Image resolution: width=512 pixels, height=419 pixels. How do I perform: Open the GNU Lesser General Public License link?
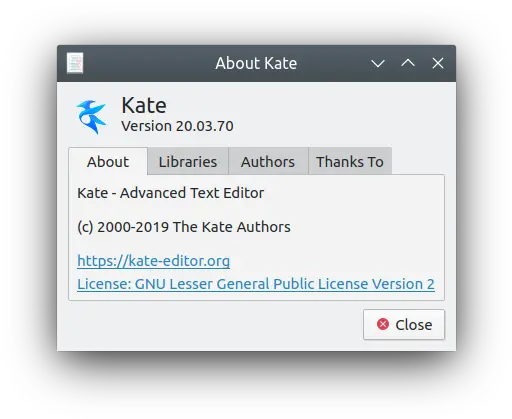tap(256, 284)
